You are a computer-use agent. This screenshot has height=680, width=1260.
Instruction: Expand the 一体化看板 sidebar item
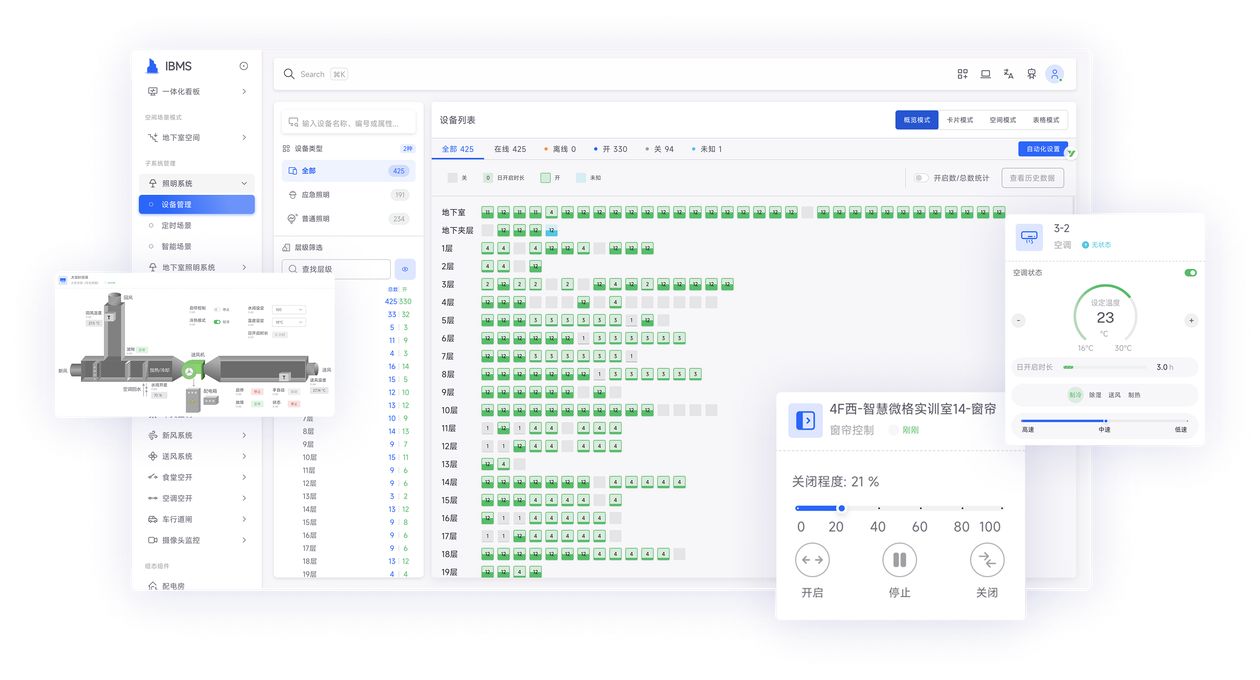(244, 91)
